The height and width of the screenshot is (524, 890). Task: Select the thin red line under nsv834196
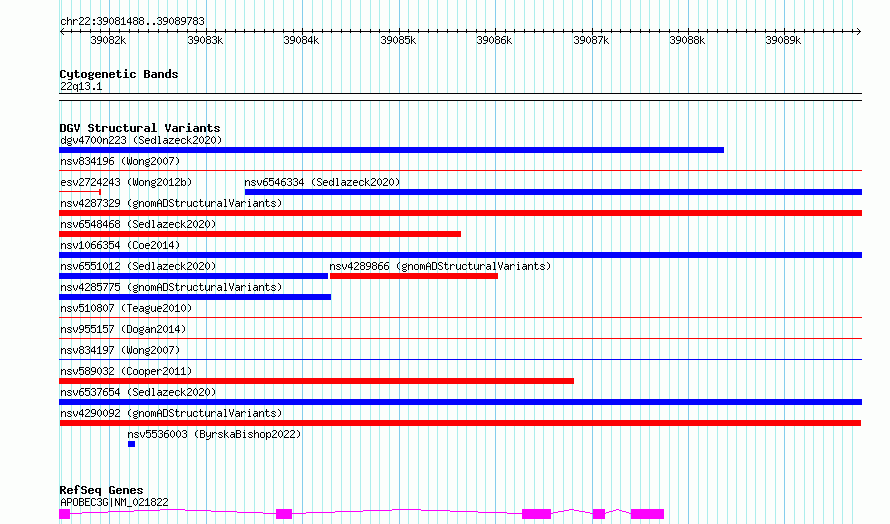[x=460, y=170]
